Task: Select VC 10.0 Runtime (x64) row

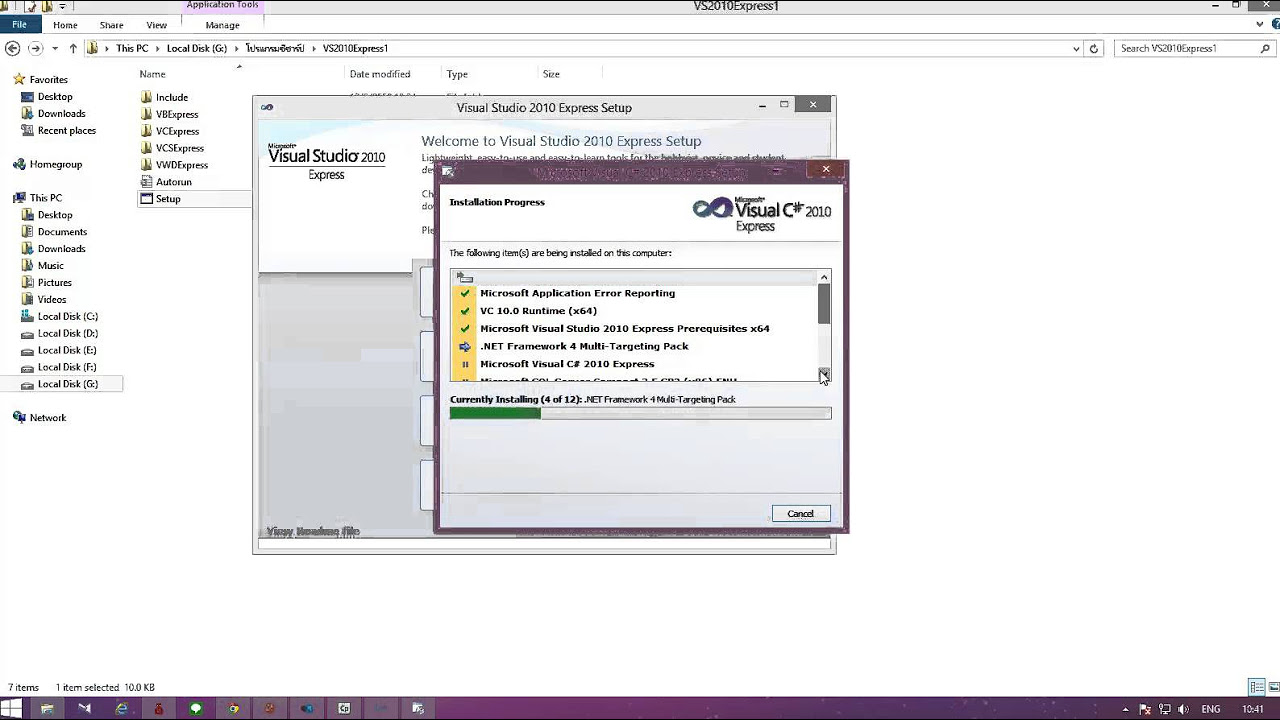Action: pyautogui.click(x=634, y=311)
